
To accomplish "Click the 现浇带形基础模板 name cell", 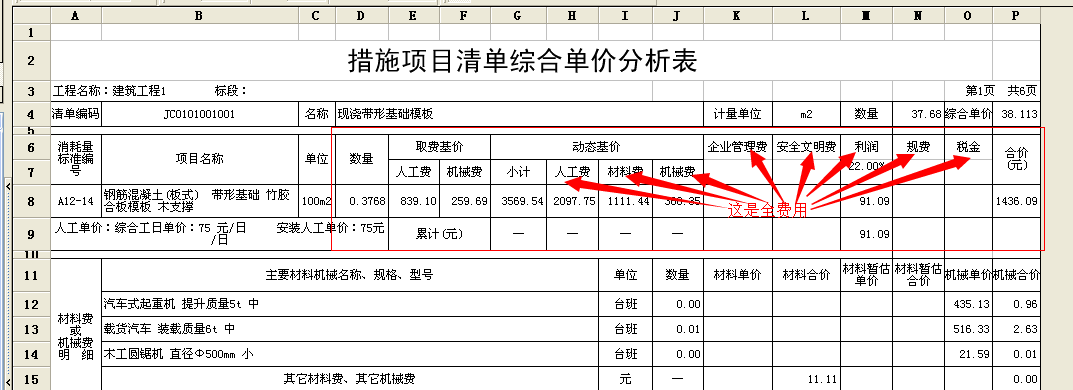I will tap(519, 114).
